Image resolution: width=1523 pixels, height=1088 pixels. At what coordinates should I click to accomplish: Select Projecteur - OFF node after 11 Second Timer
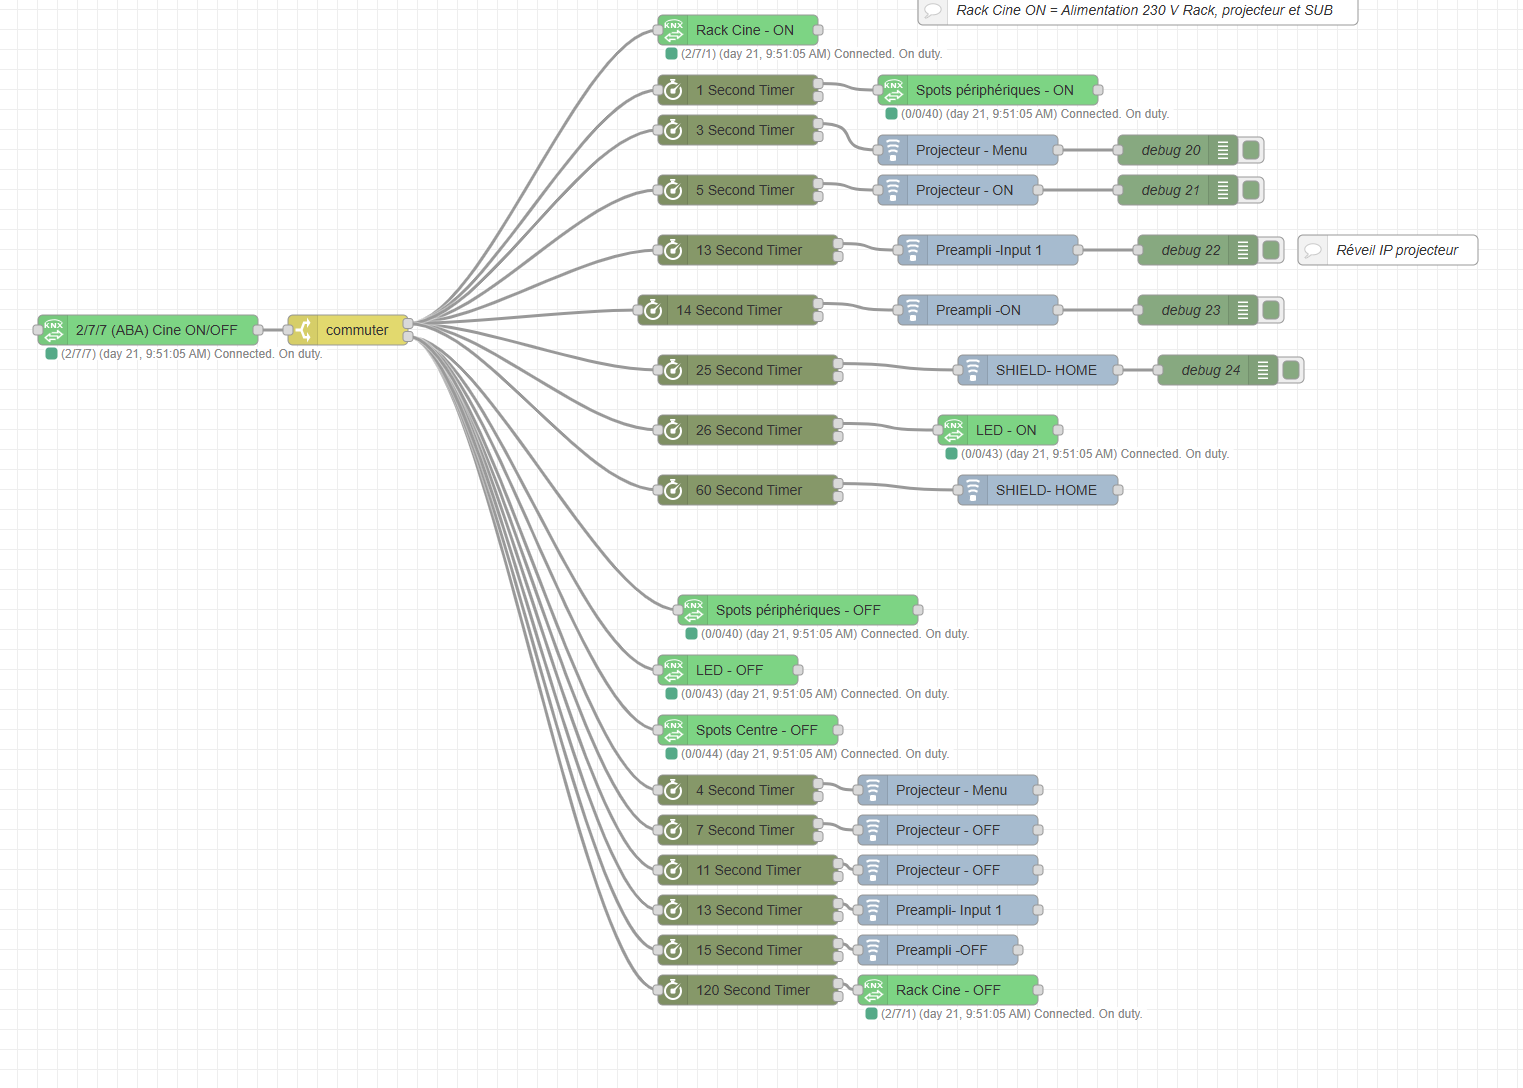coord(948,870)
